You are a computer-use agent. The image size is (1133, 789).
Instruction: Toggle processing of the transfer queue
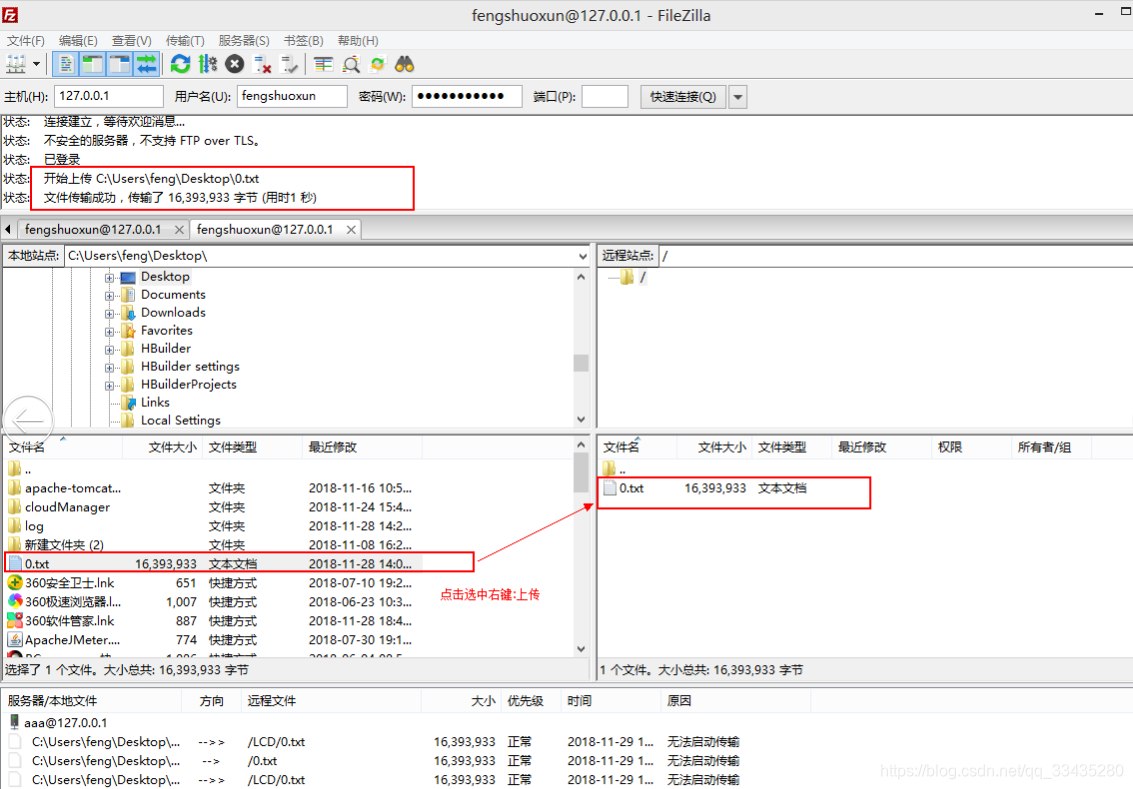[208, 64]
